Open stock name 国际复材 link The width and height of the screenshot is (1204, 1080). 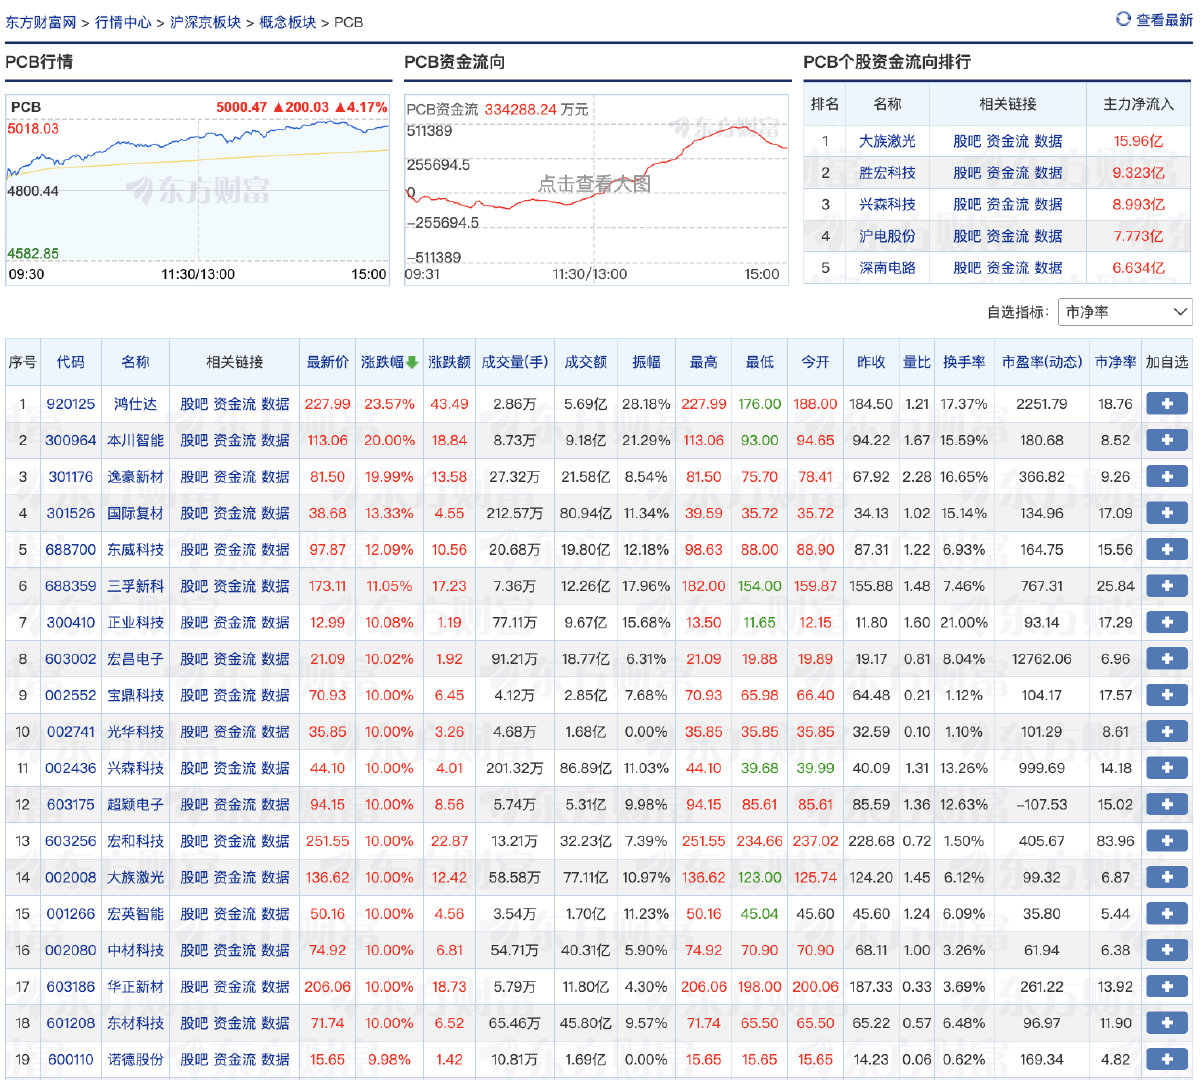136,513
